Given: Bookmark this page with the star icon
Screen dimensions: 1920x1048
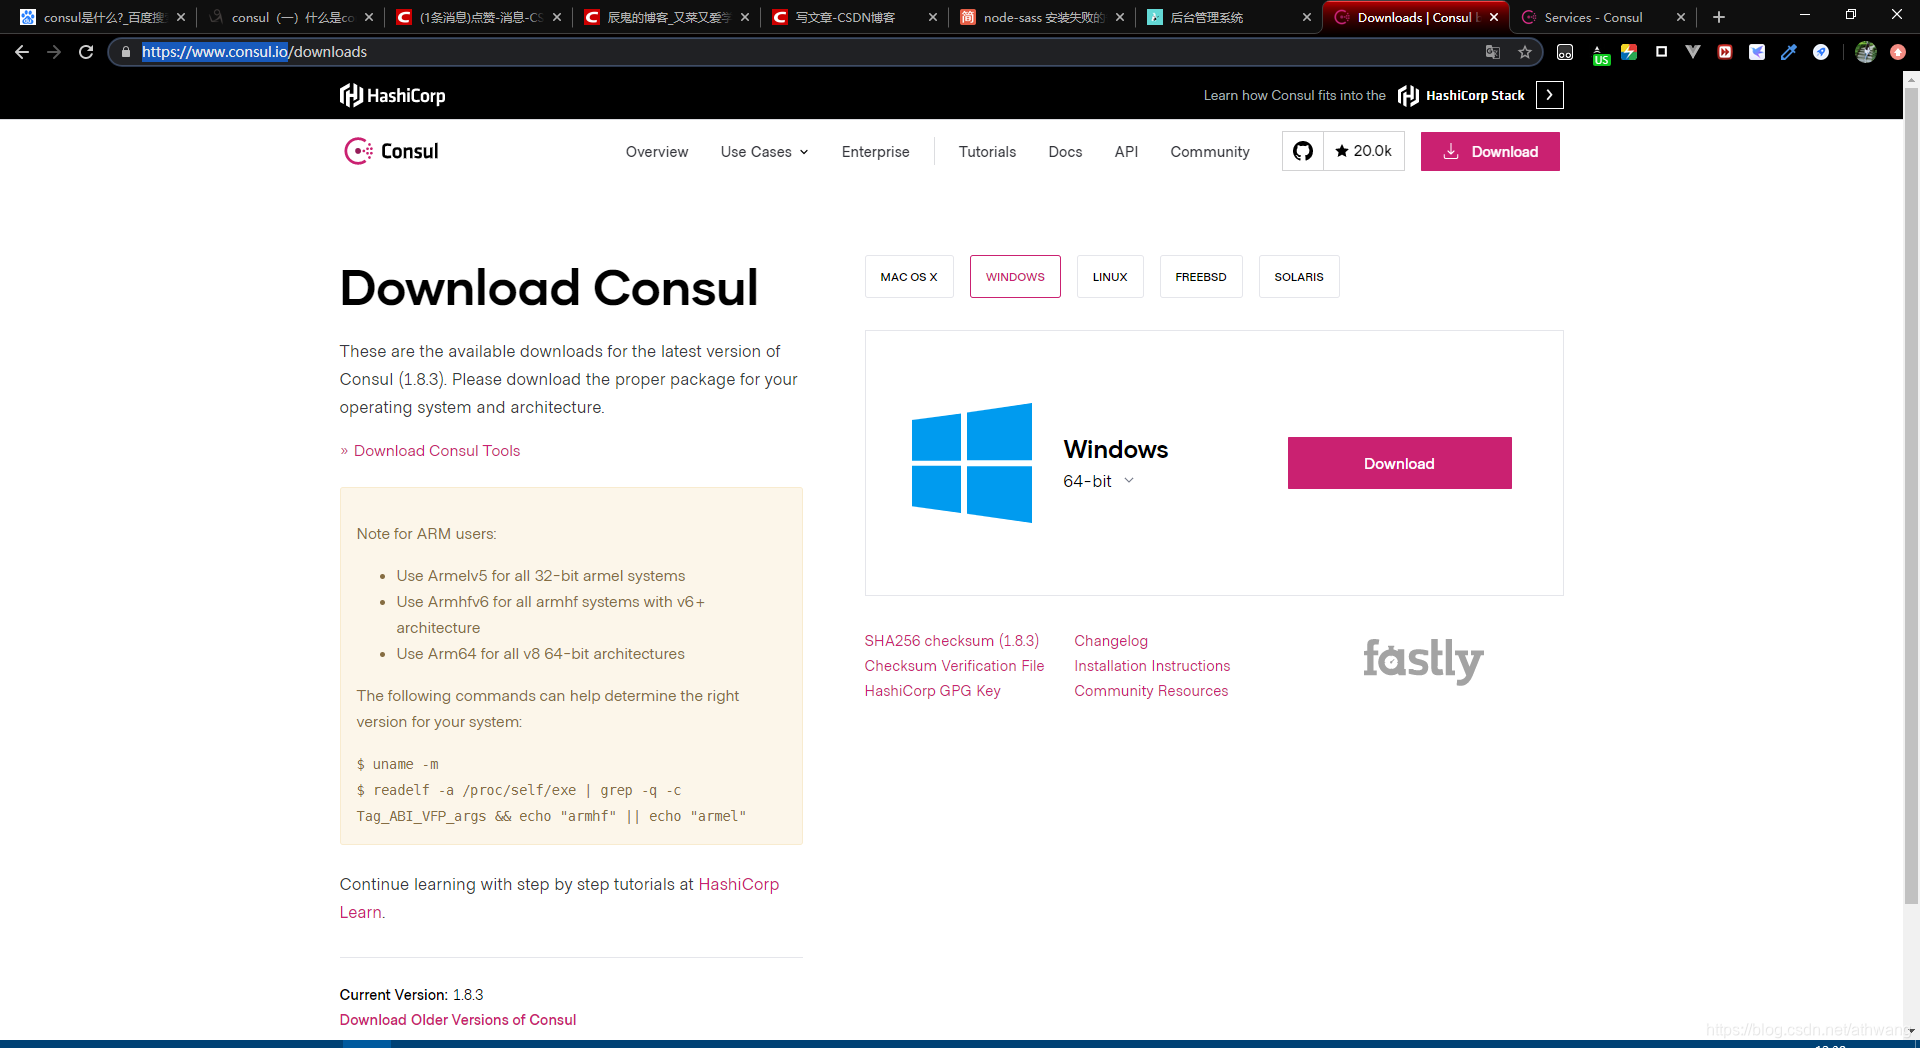Looking at the screenshot, I should coord(1524,52).
